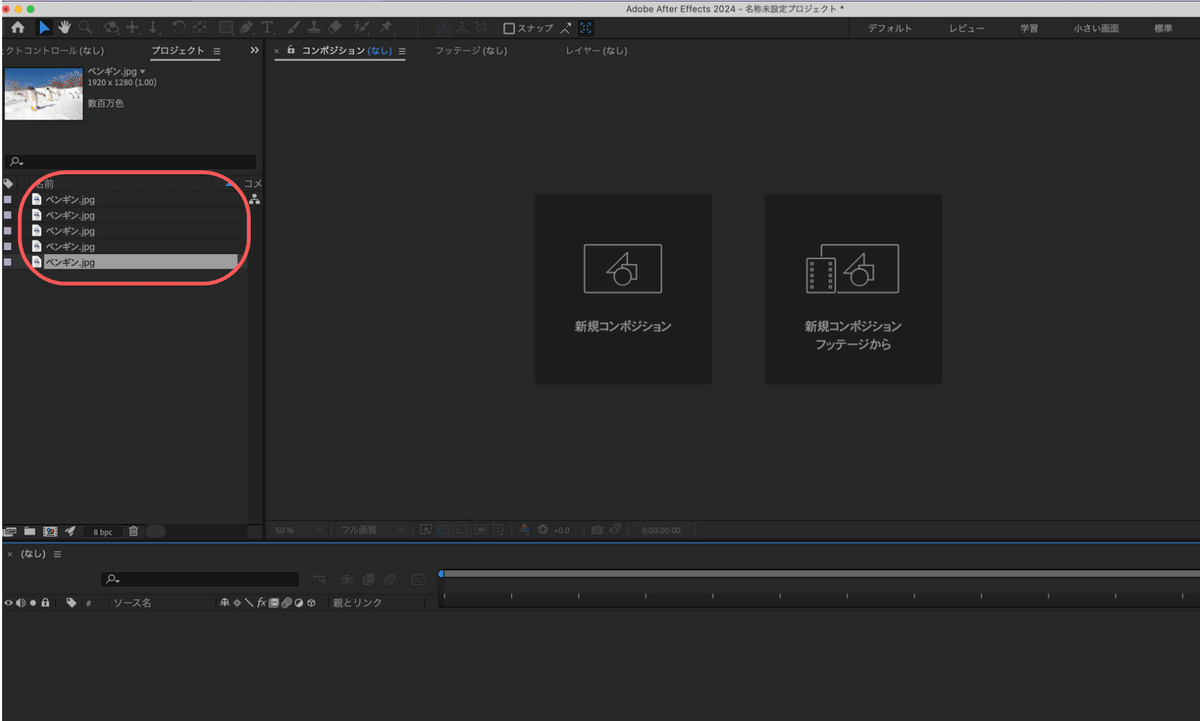Toggle the lock on the コンポジション panel
This screenshot has height=721, width=1200.
[x=291, y=50]
